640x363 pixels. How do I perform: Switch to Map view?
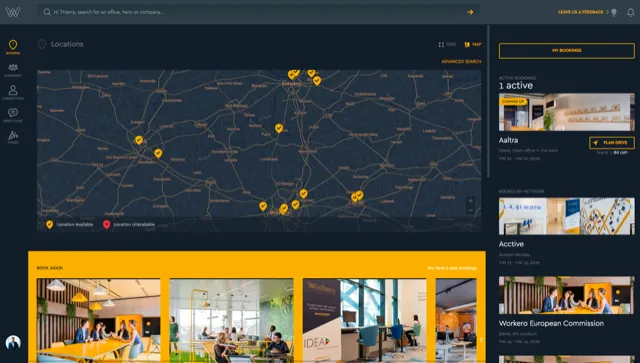[x=473, y=44]
